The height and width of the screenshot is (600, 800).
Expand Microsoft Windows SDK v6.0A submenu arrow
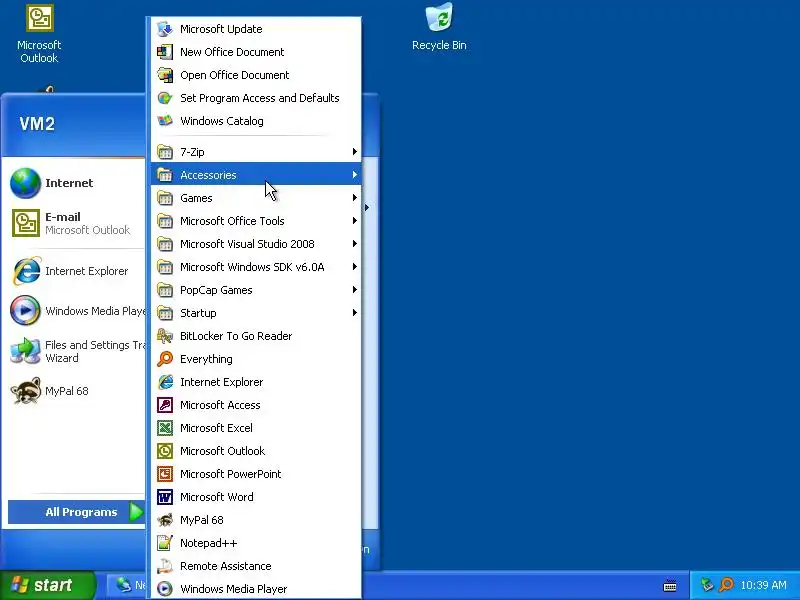(x=354, y=266)
